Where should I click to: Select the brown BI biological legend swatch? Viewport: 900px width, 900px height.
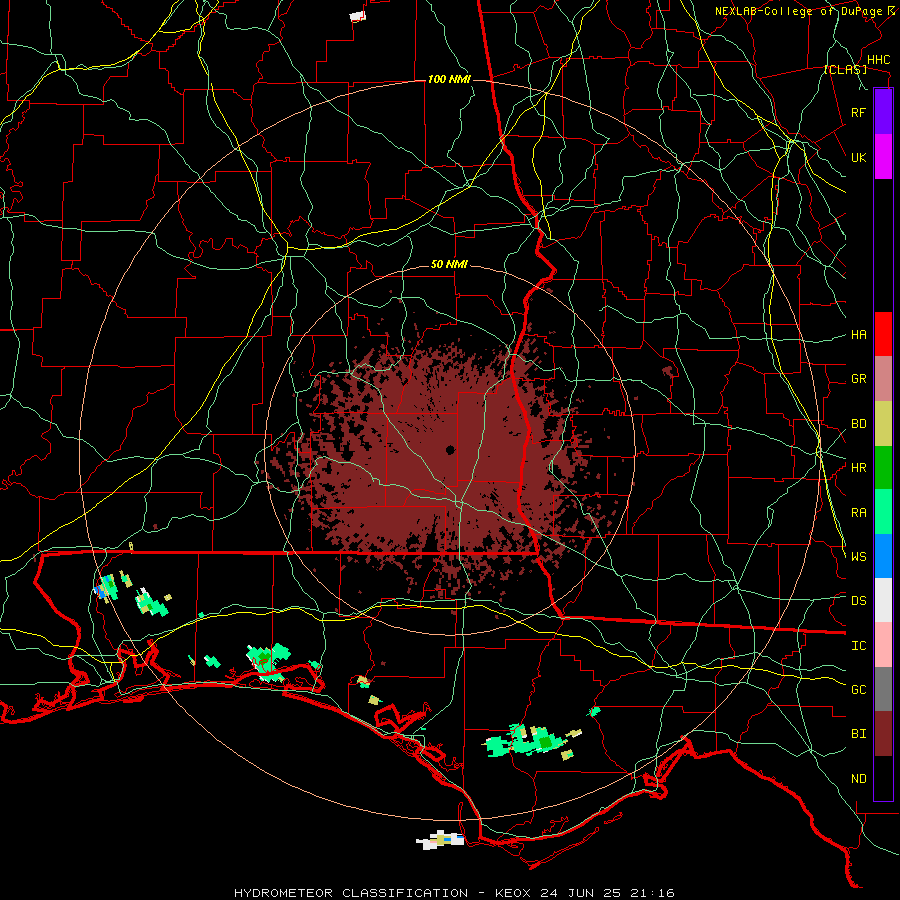(x=883, y=734)
